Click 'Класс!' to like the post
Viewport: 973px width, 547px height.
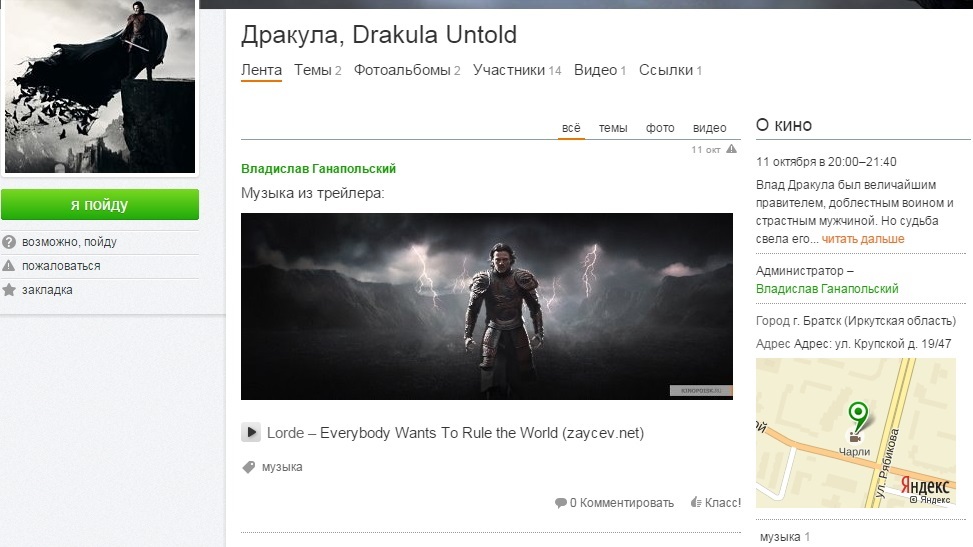pyautogui.click(x=722, y=503)
